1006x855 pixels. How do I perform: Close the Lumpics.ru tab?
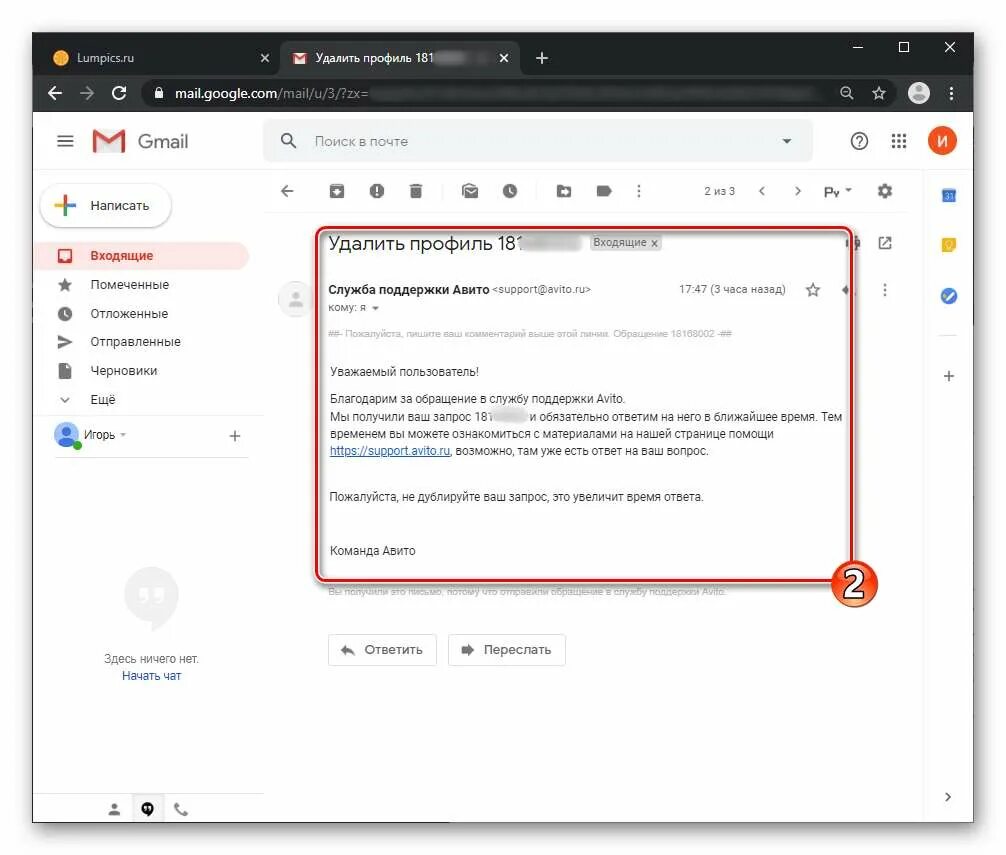click(x=265, y=58)
